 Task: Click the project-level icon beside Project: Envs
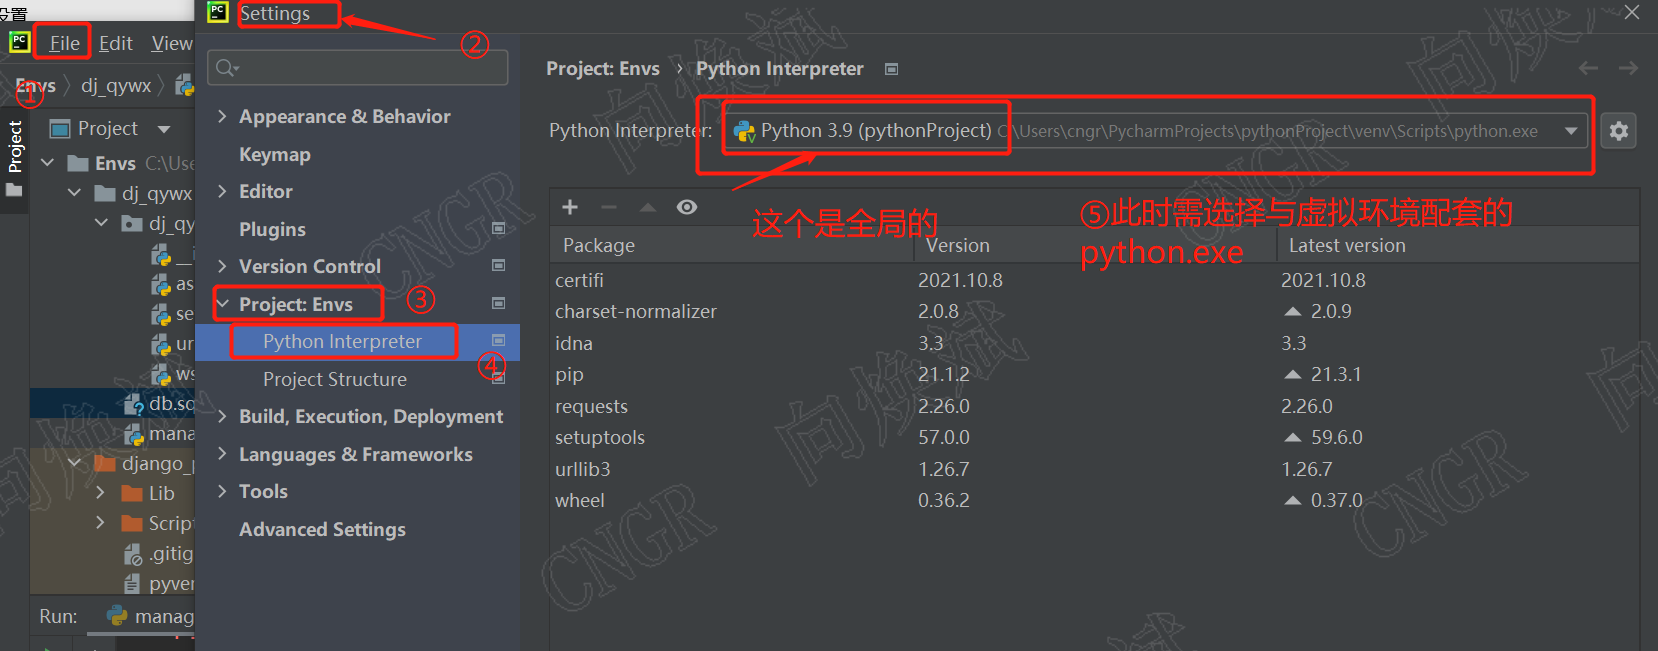(x=498, y=303)
